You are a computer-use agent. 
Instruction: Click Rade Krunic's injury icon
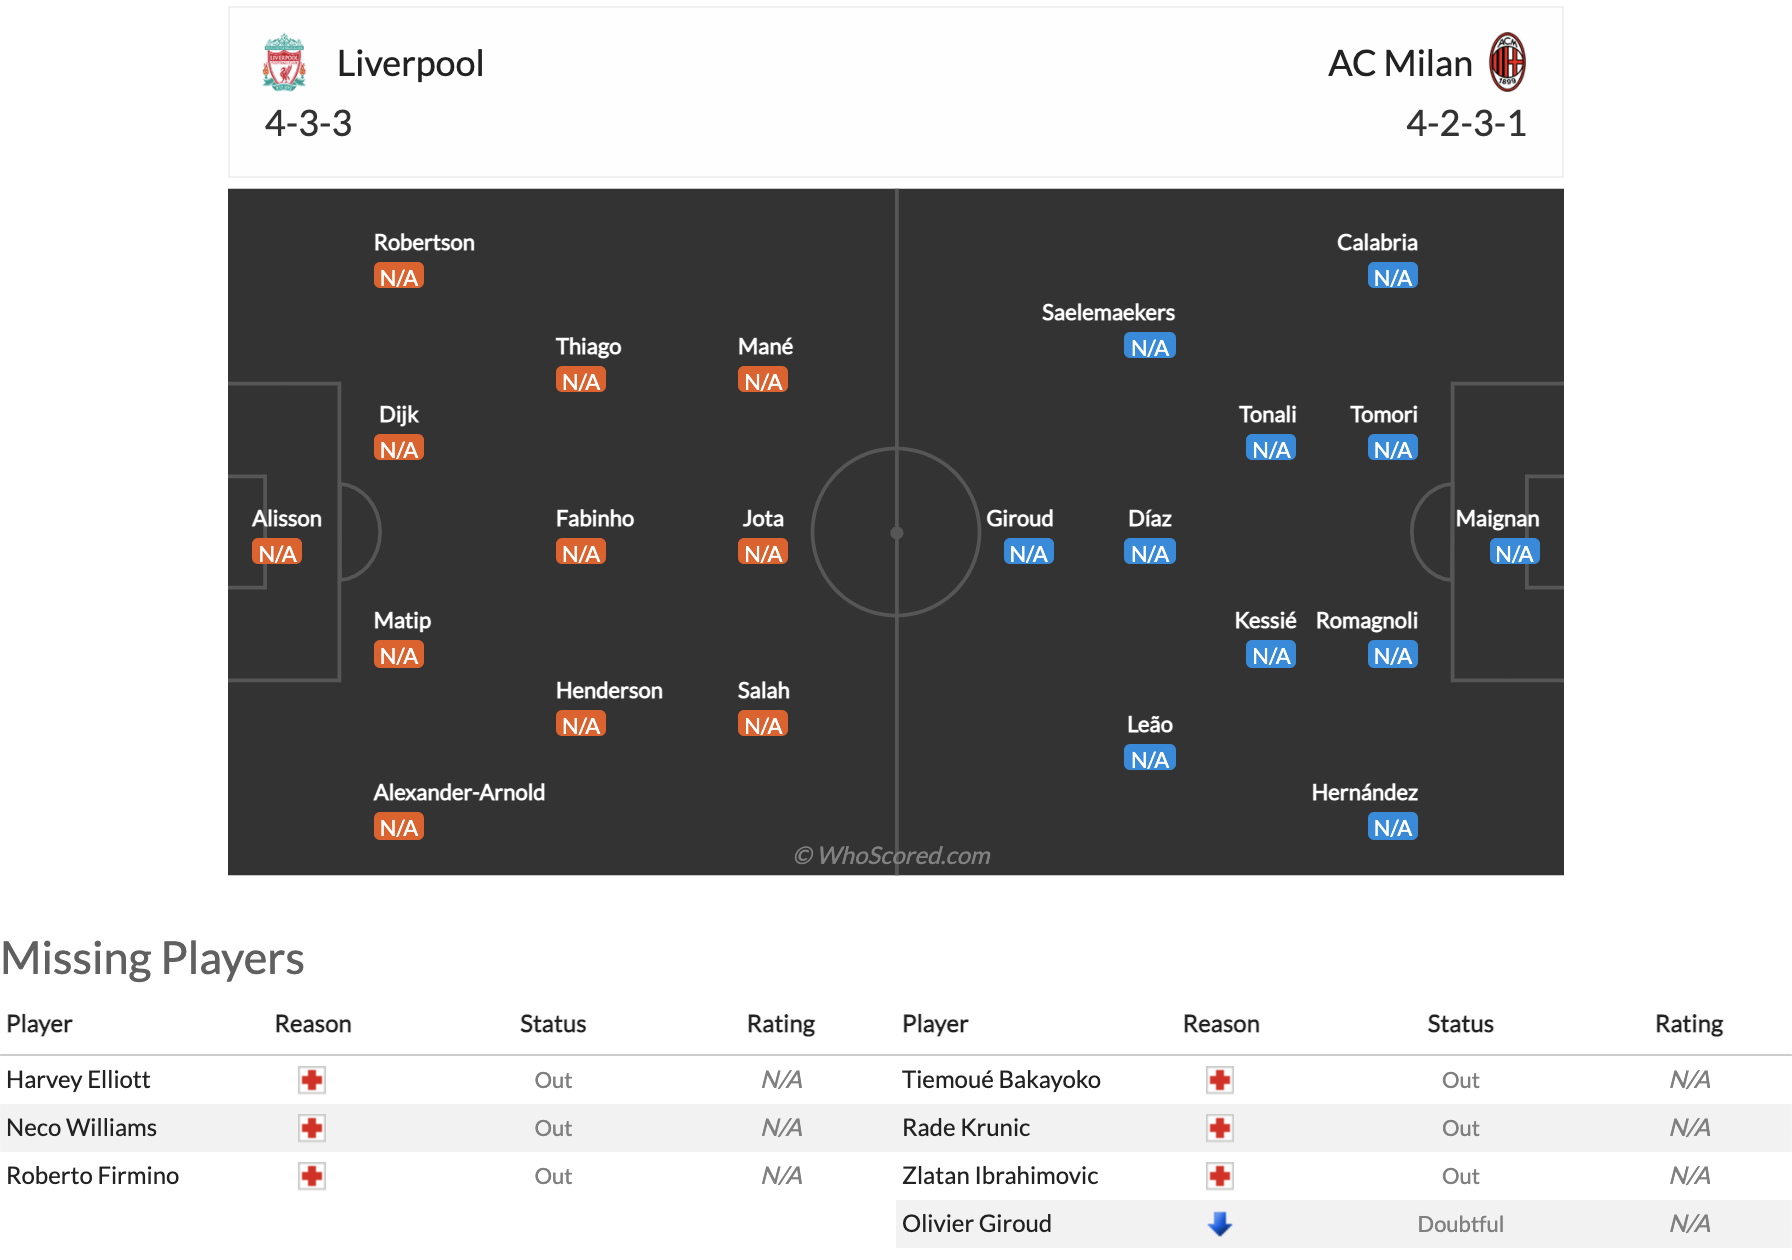point(1220,1128)
